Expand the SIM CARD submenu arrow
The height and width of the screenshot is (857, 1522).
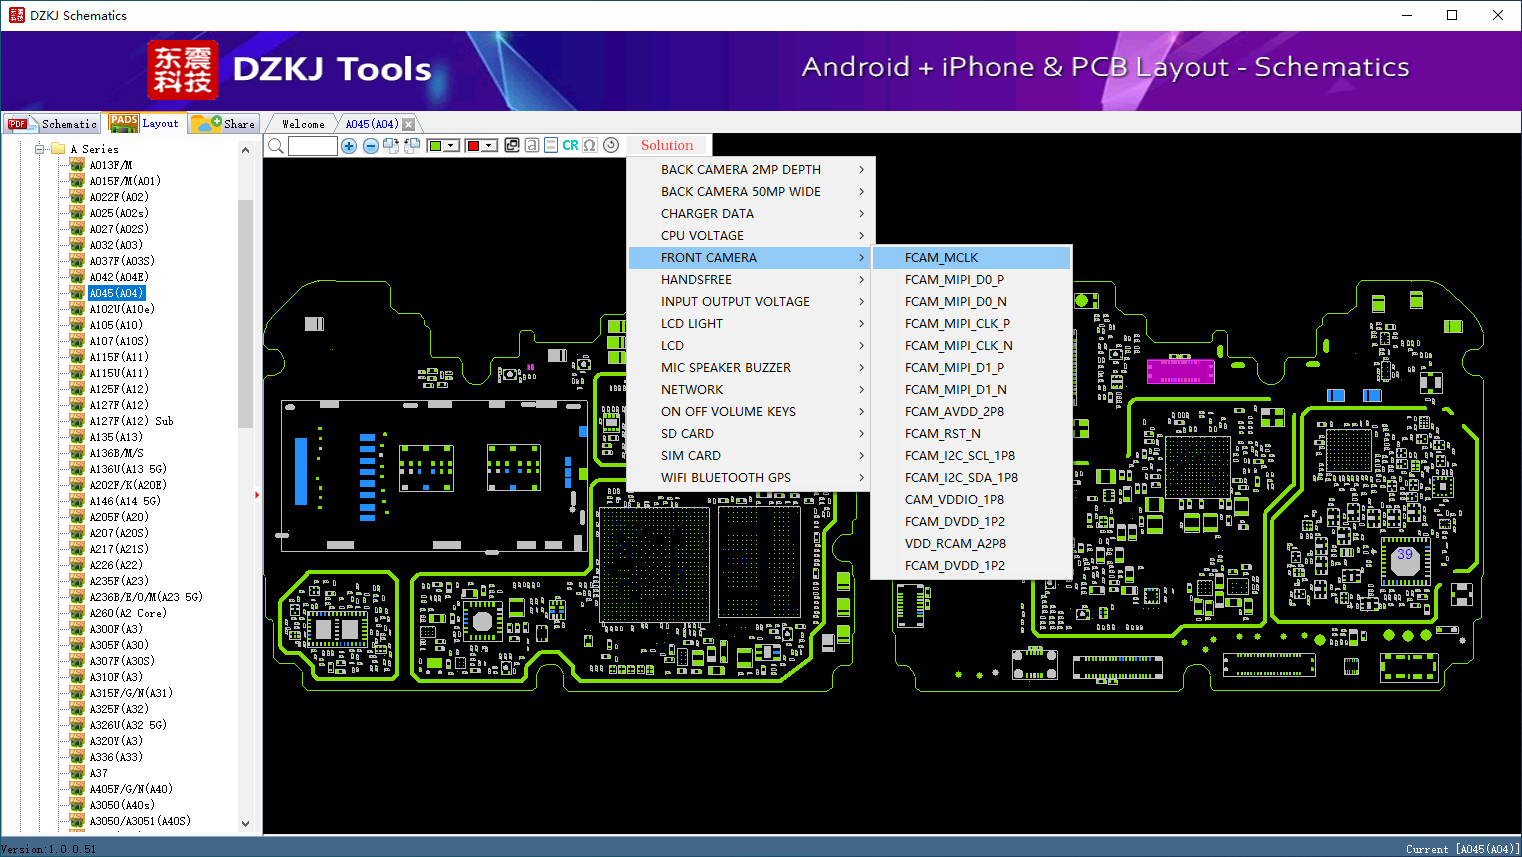(x=861, y=456)
